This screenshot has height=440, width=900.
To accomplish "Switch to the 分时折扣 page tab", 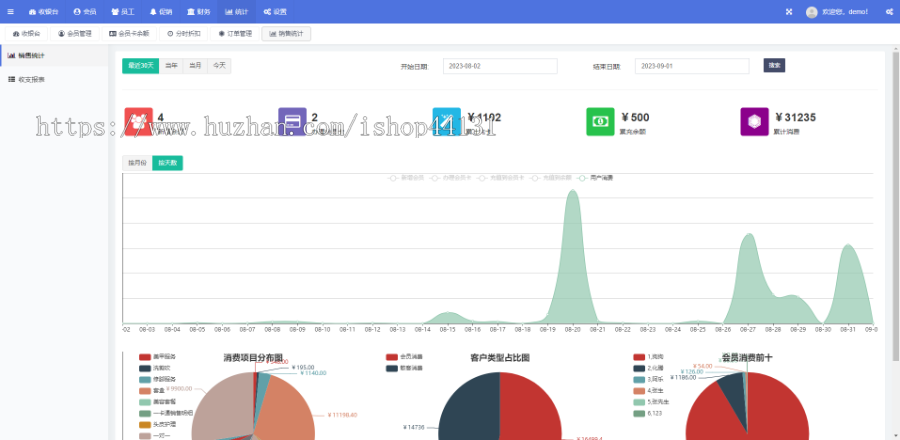I will (184, 34).
